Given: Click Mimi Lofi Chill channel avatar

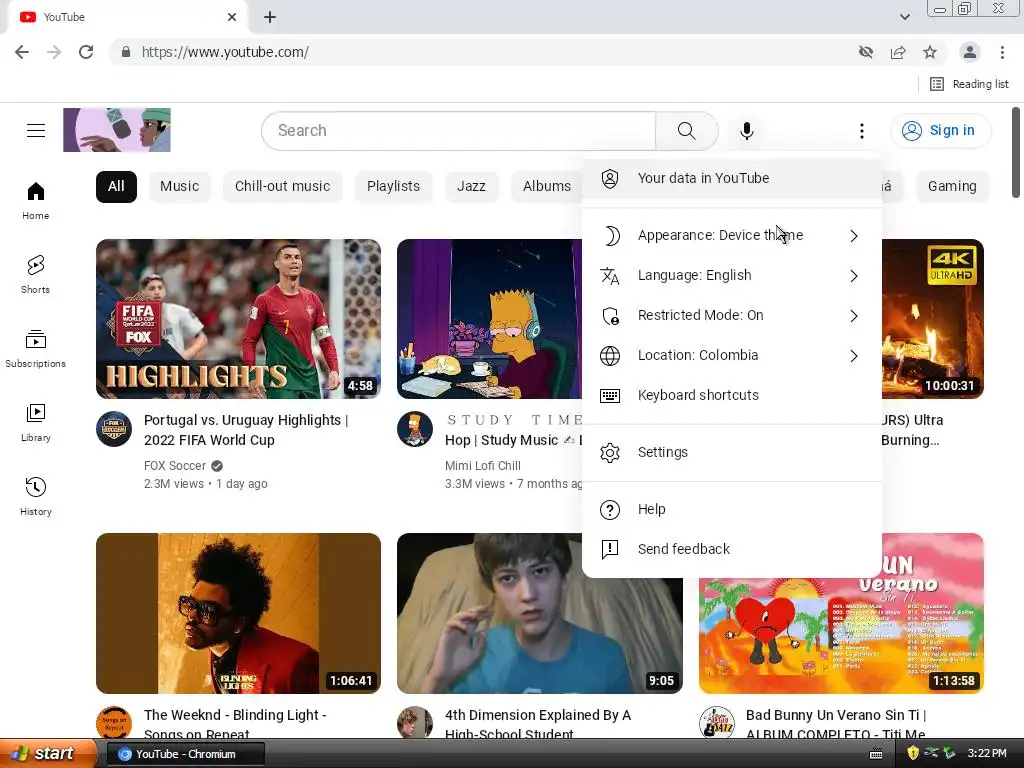Looking at the screenshot, I should (x=415, y=429).
